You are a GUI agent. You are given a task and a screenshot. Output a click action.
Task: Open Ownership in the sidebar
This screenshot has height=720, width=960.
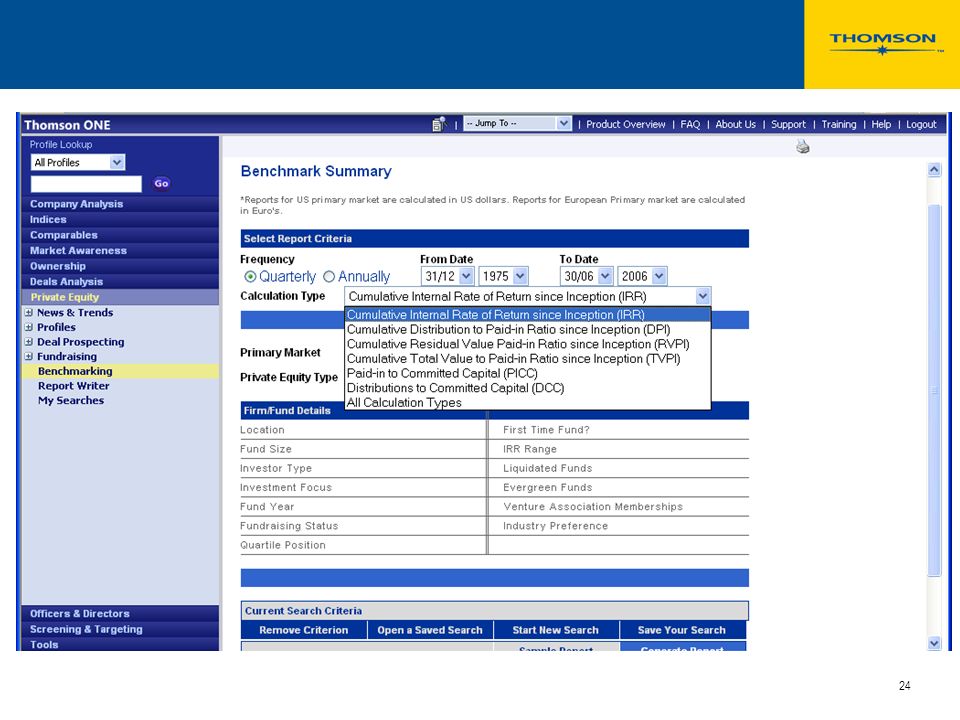coord(120,266)
